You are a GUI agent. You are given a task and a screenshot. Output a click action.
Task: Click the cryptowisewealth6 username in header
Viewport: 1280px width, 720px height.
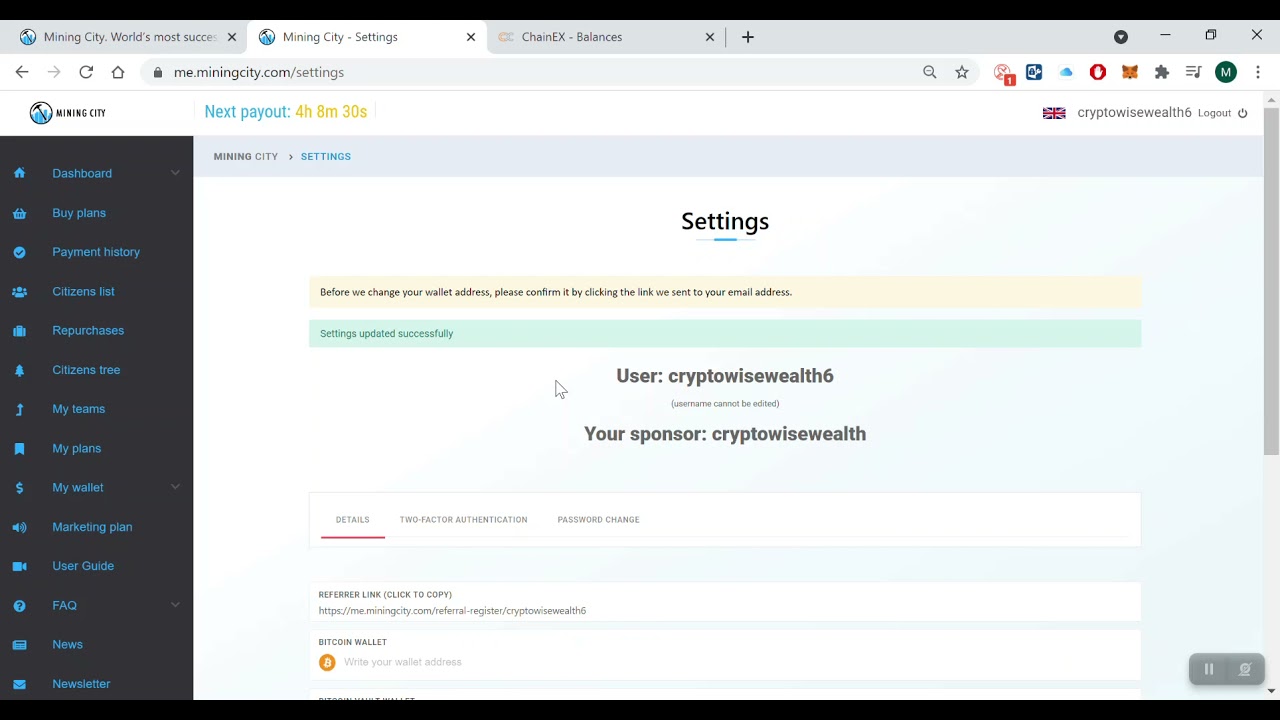[x=1134, y=113]
